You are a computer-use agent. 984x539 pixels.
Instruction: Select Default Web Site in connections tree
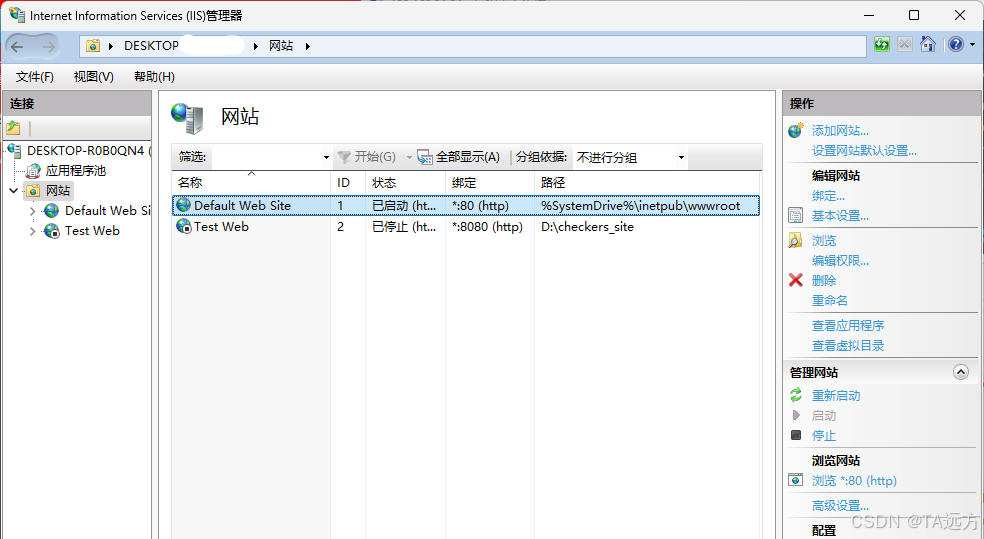[x=107, y=211]
